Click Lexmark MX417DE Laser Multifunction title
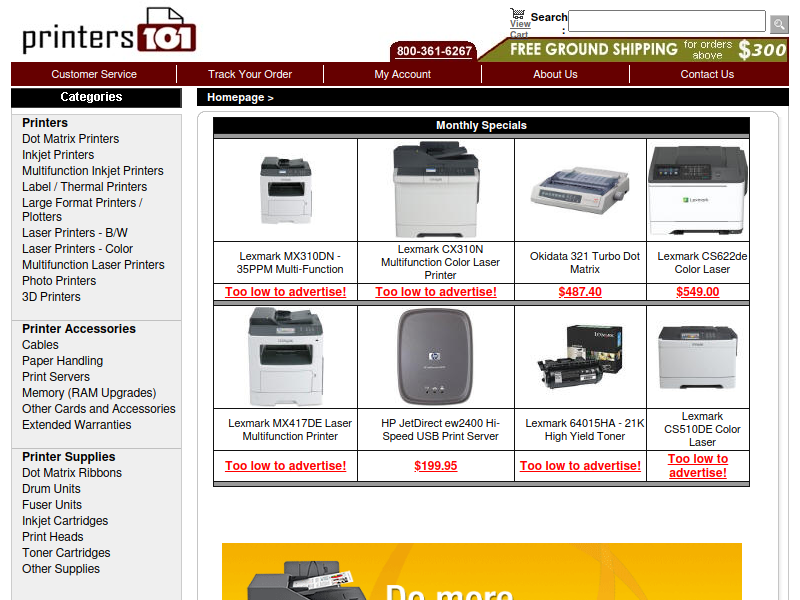800x600 pixels. coord(290,430)
